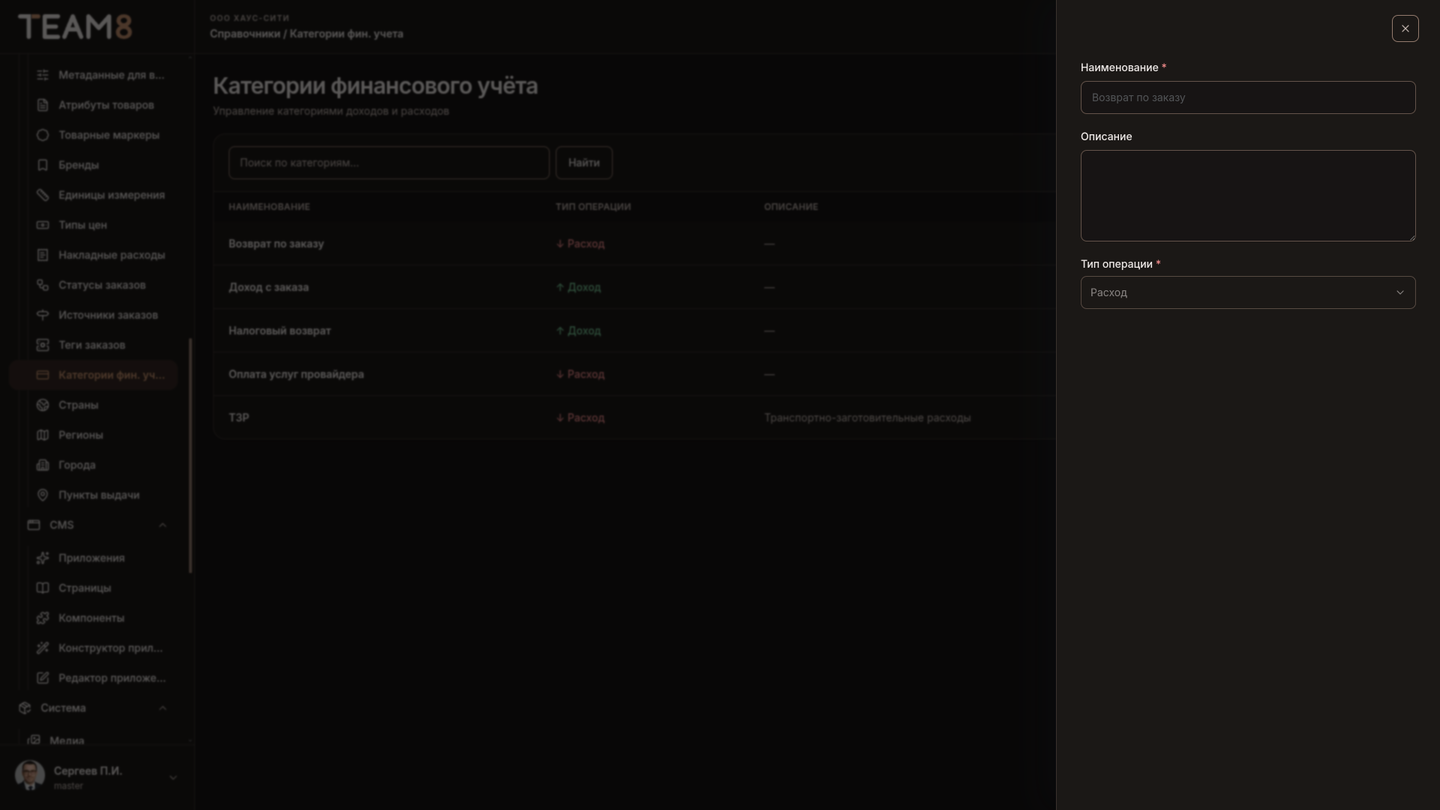The width and height of the screenshot is (1440, 810).
Task: Open Статусы заказов icon
Action: [x=42, y=285]
